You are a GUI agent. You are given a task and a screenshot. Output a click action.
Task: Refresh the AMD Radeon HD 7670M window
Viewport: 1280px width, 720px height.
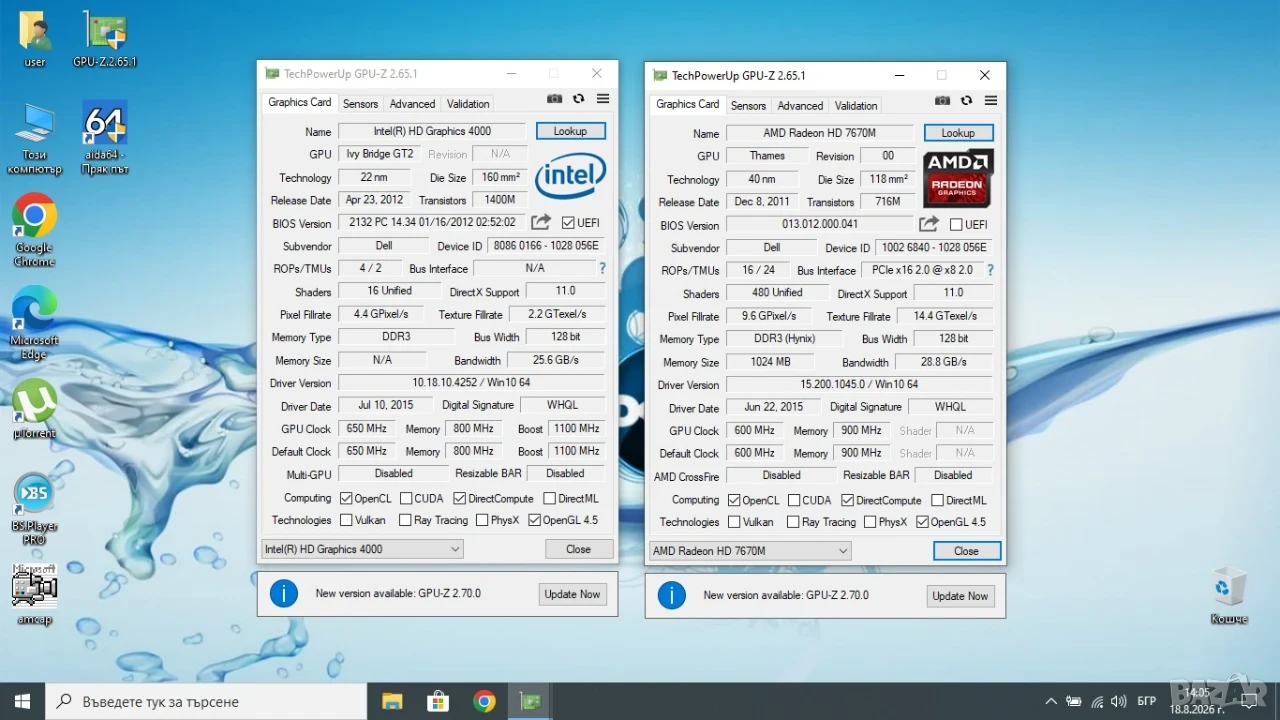point(966,101)
